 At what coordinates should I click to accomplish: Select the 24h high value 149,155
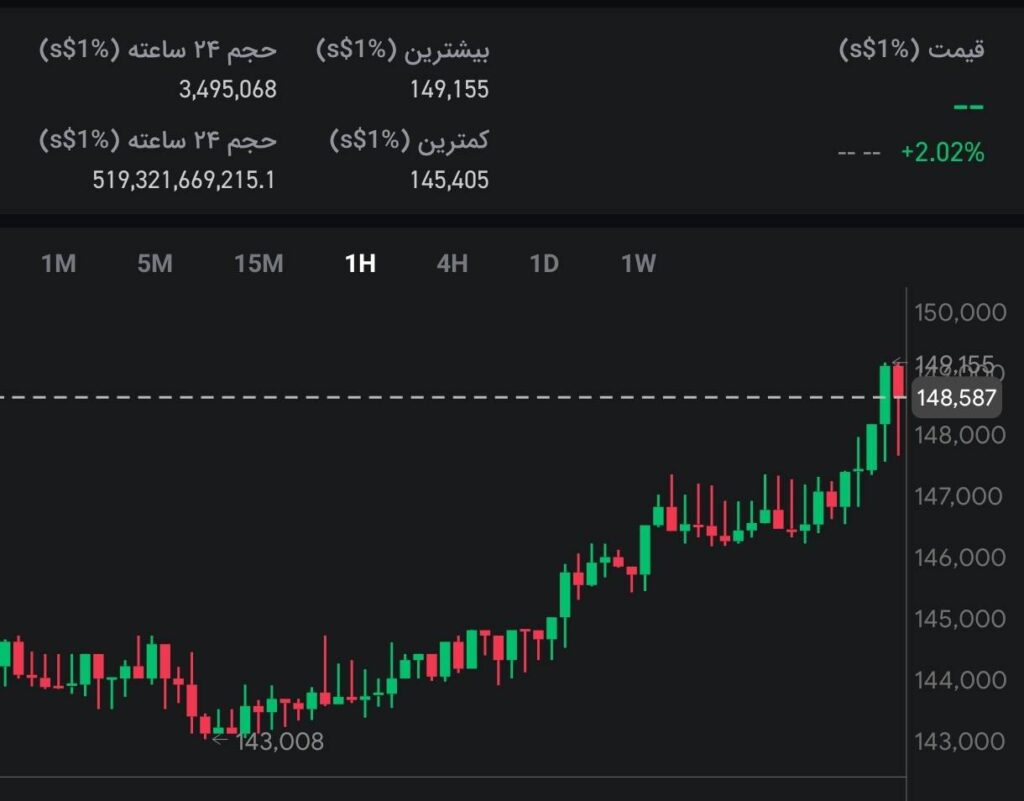[x=450, y=89]
